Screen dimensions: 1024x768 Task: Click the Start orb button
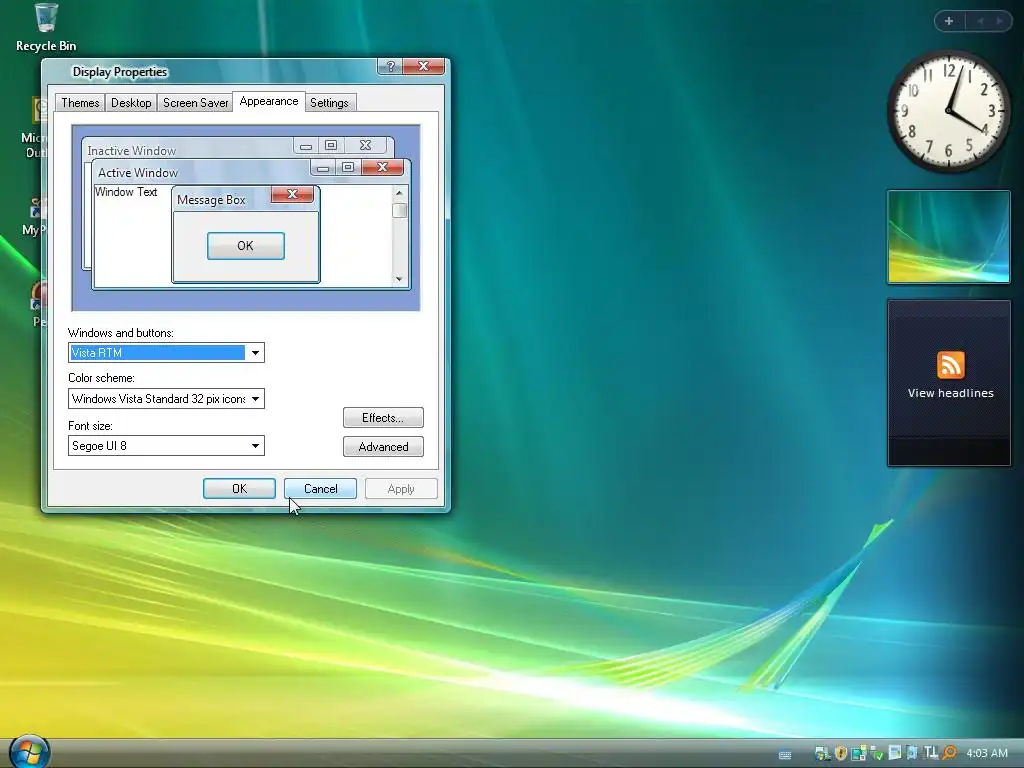click(x=29, y=752)
